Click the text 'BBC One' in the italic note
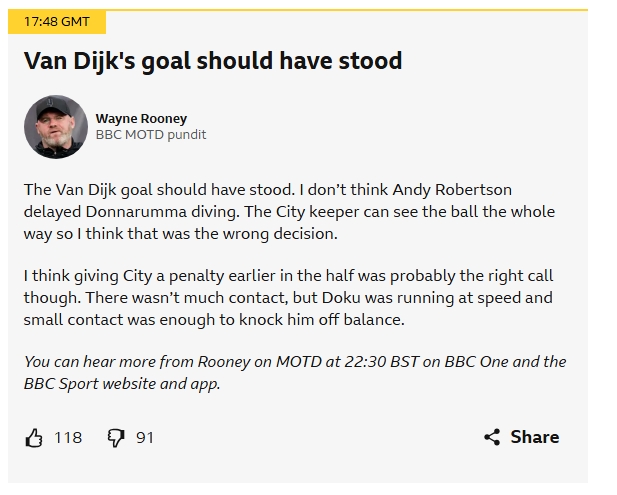The height and width of the screenshot is (495, 617). pos(477,362)
